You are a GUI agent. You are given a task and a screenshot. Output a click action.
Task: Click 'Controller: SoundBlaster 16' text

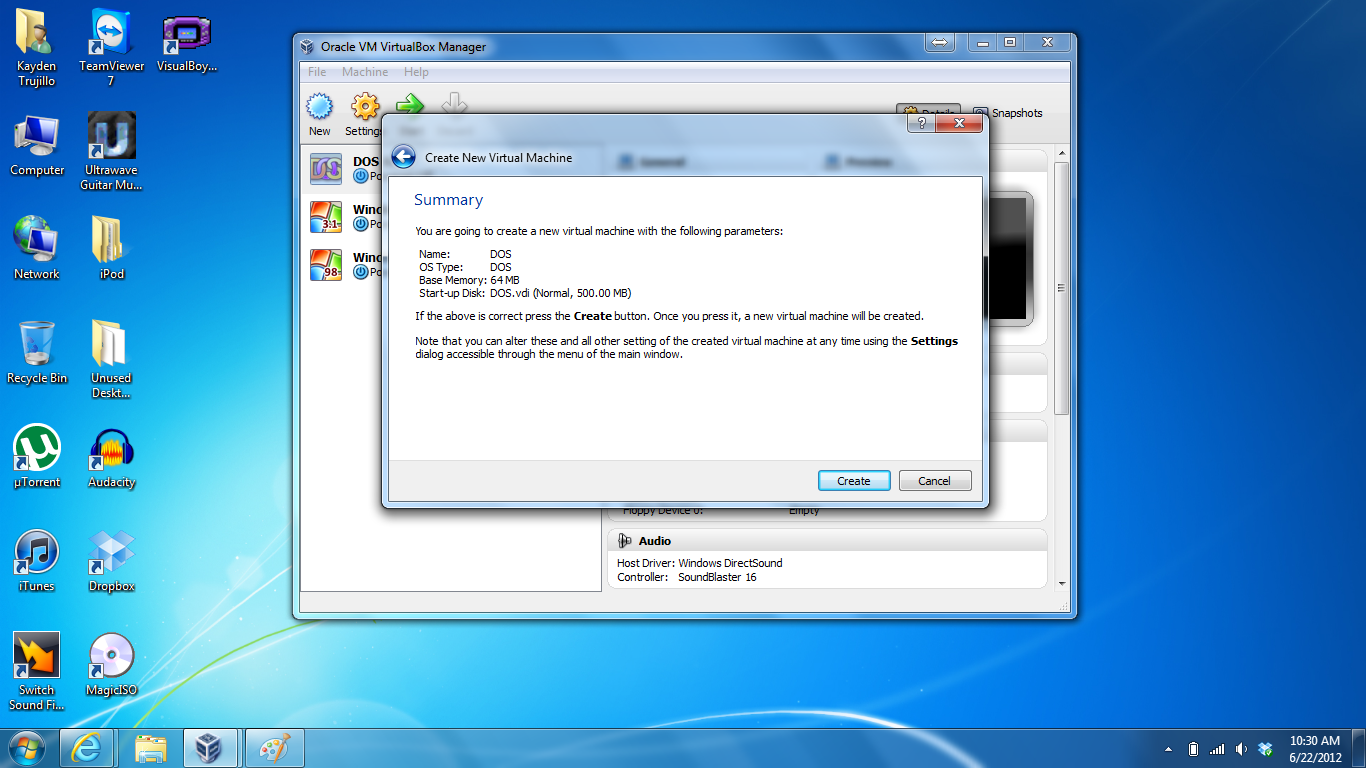687,577
